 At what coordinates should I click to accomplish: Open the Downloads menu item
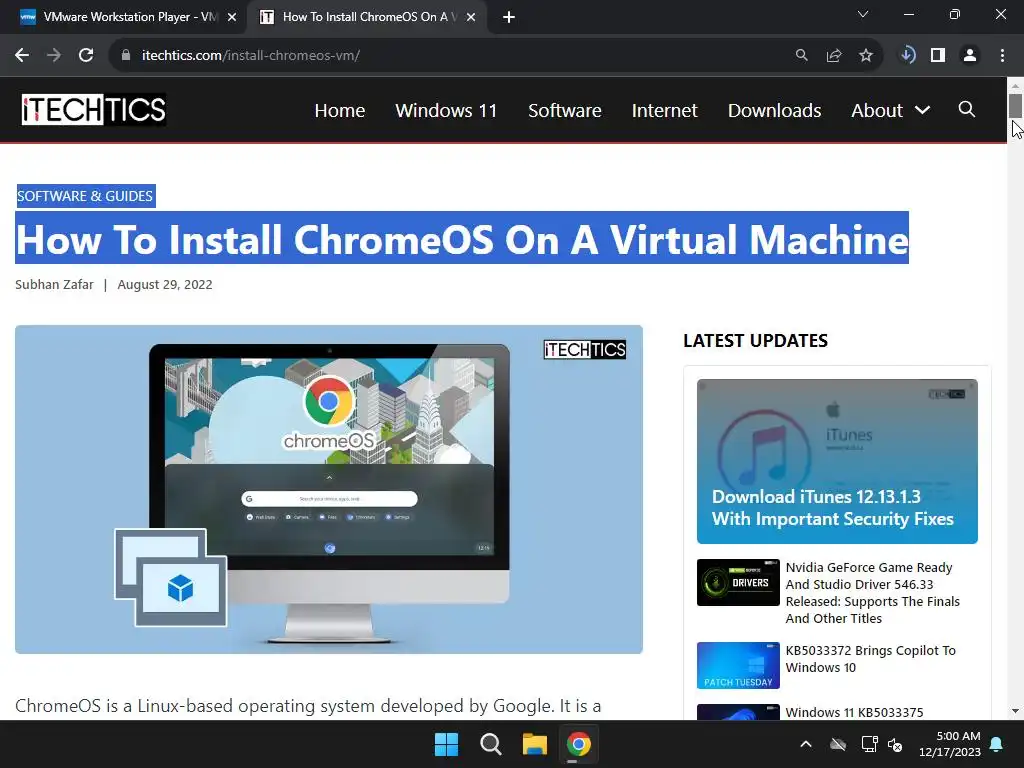tap(774, 110)
